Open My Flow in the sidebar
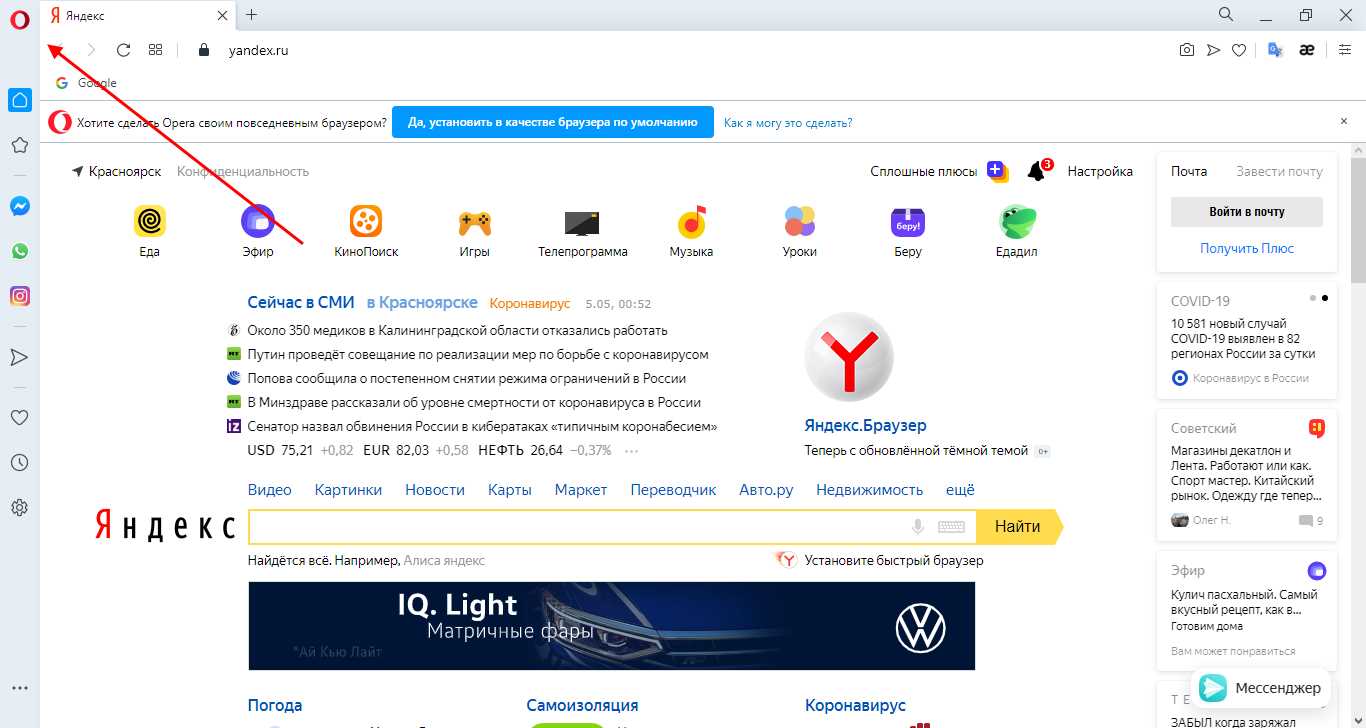The image size is (1366, 728). click(x=19, y=357)
